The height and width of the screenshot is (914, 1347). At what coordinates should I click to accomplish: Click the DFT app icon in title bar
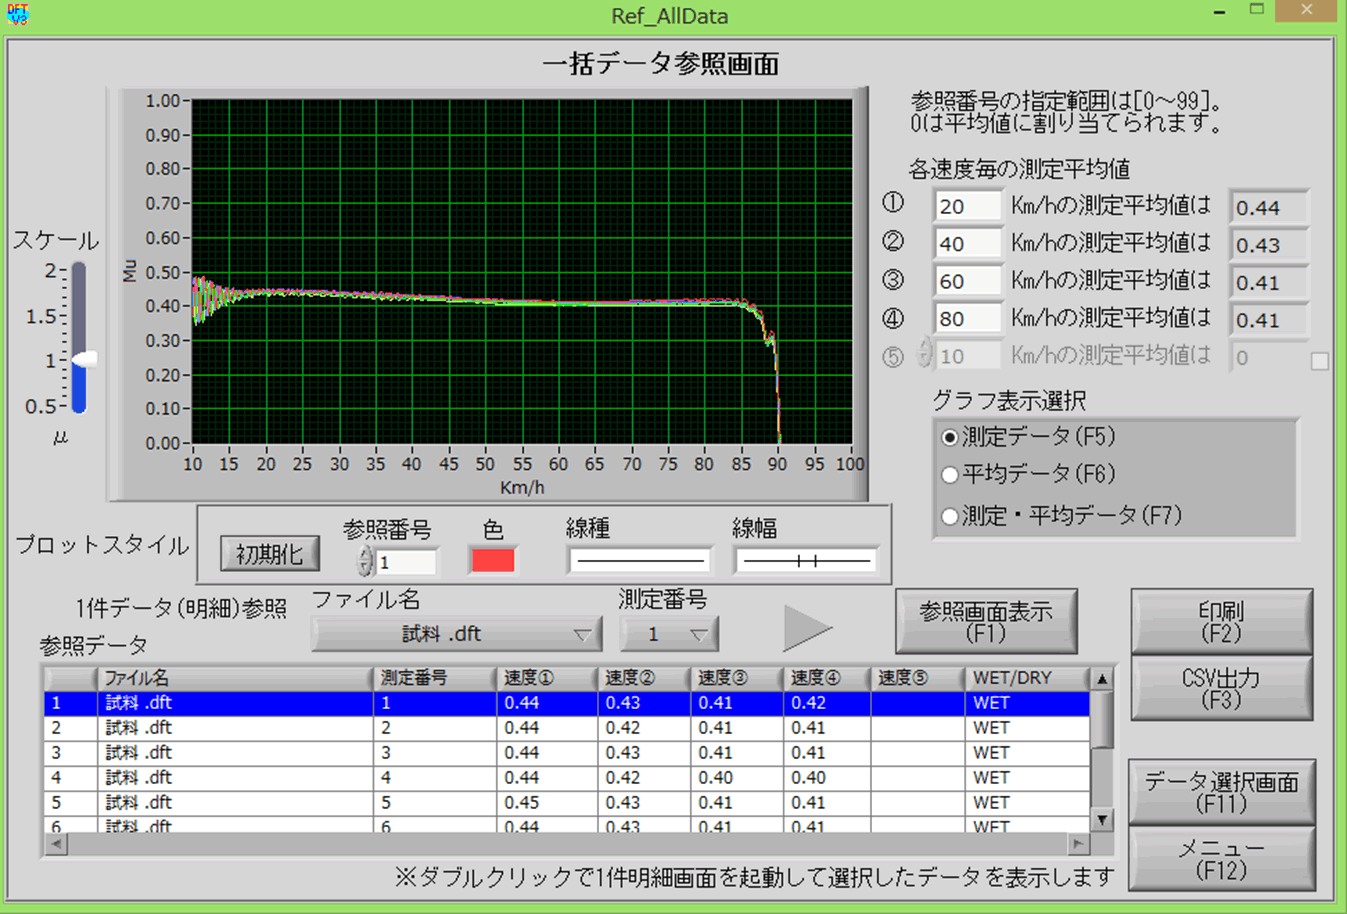click(18, 14)
